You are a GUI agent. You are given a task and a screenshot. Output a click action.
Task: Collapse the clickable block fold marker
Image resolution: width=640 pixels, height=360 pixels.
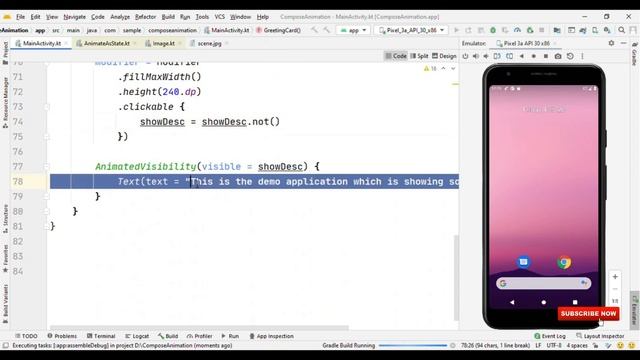pyautogui.click(x=47, y=107)
